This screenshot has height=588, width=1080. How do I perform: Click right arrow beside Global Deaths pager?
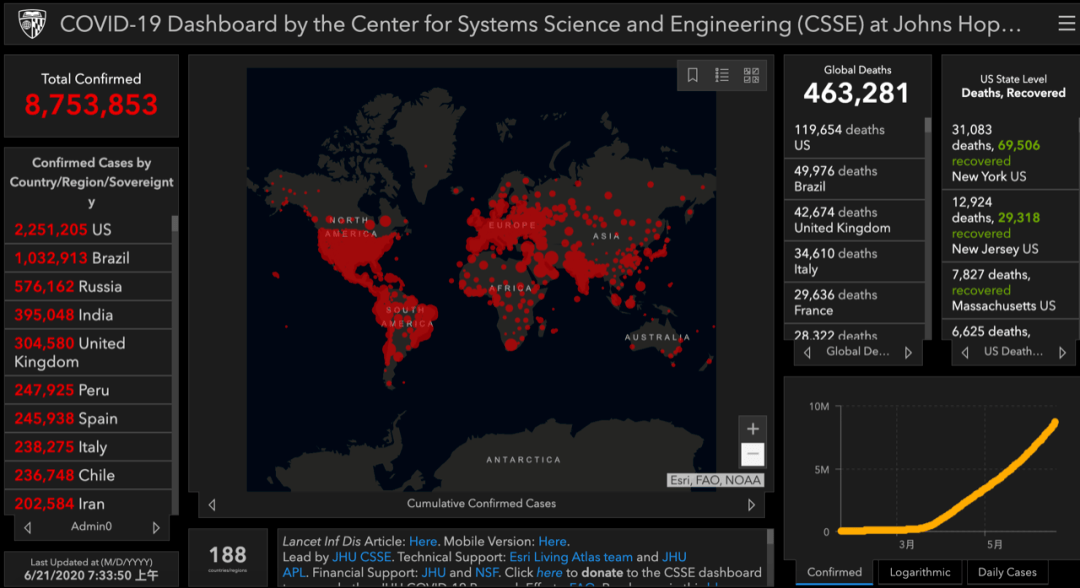pyautogui.click(x=908, y=353)
